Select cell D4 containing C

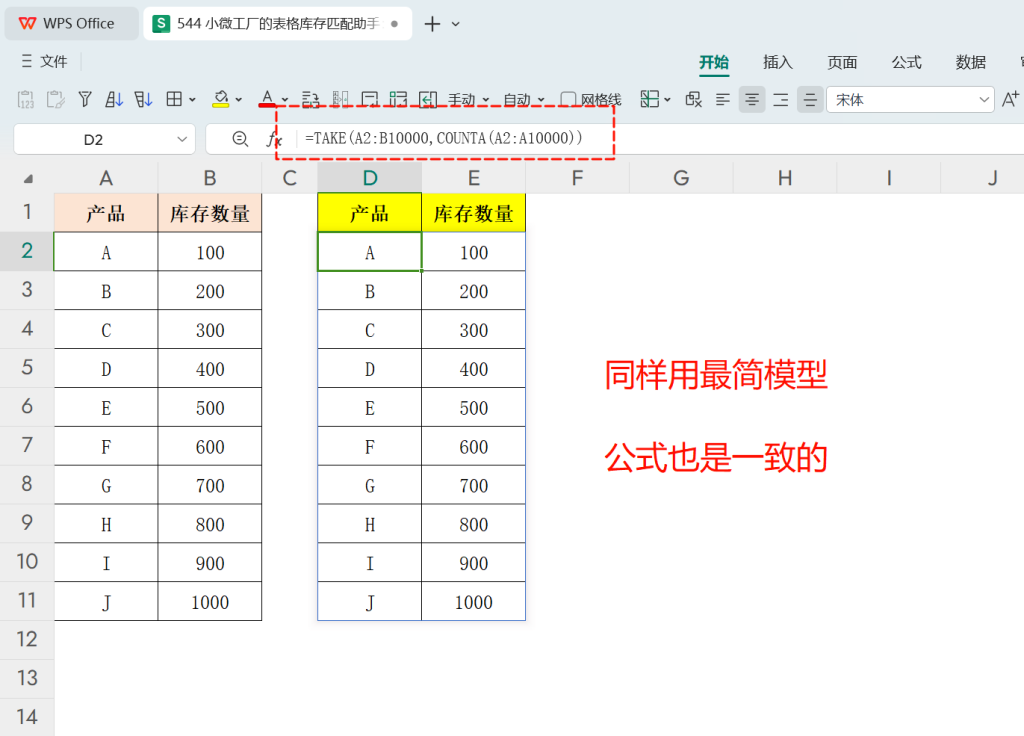tap(370, 330)
